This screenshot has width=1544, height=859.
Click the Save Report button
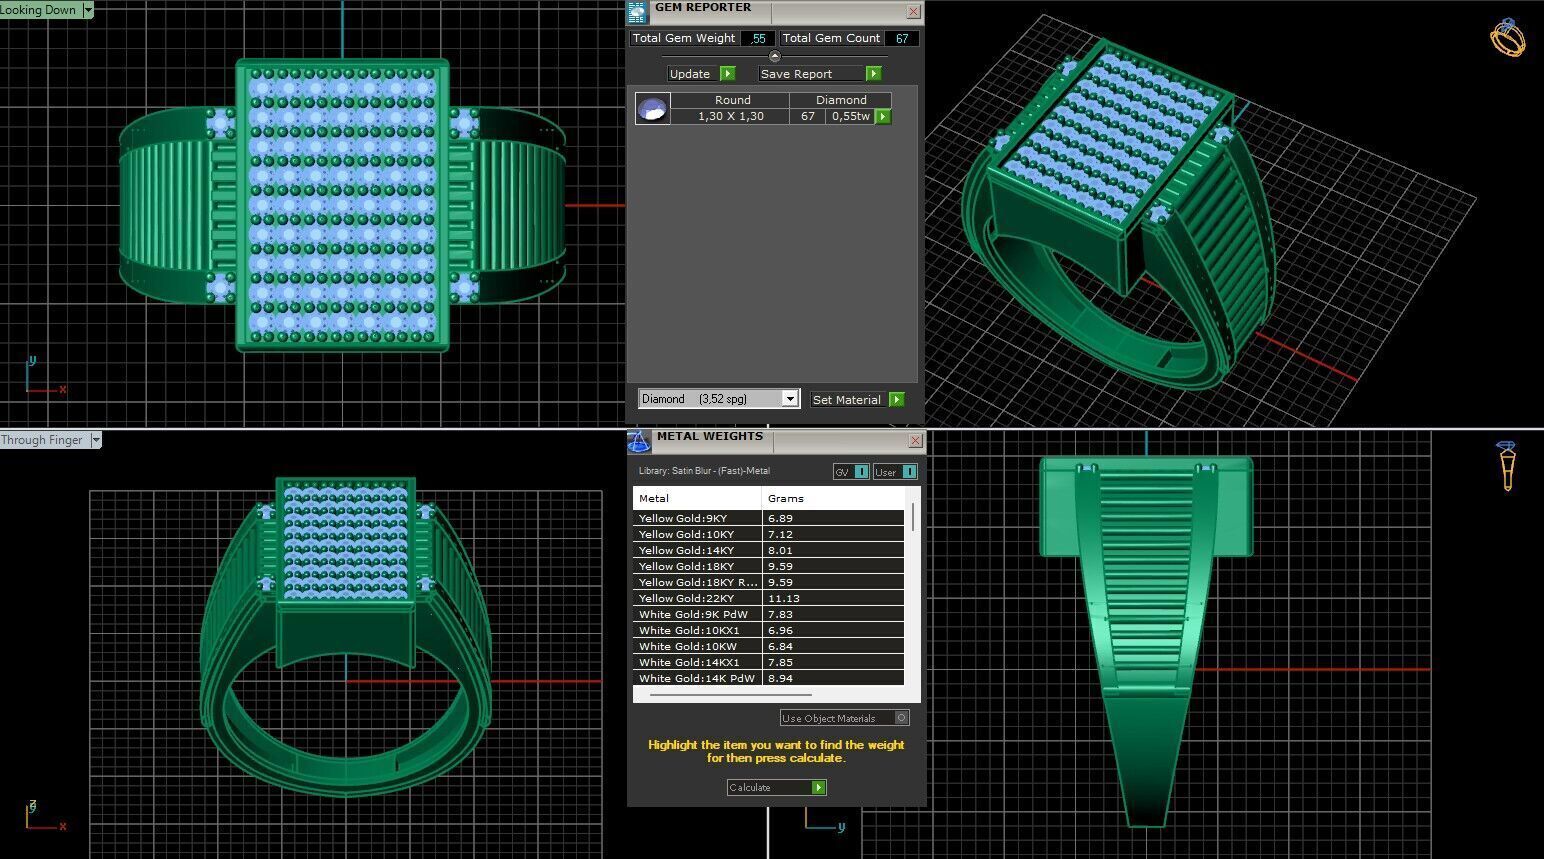point(811,73)
